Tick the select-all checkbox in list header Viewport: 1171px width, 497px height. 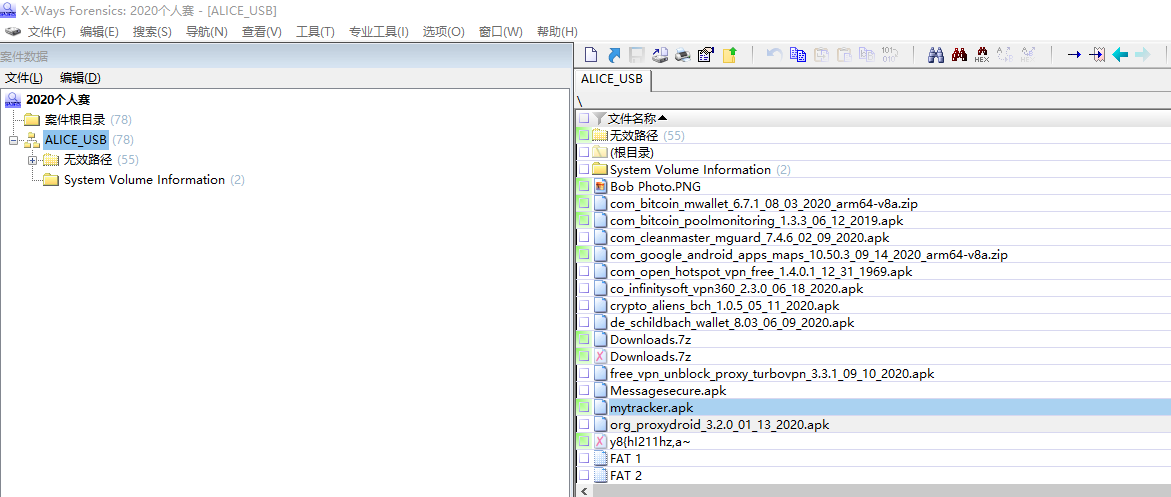(584, 118)
